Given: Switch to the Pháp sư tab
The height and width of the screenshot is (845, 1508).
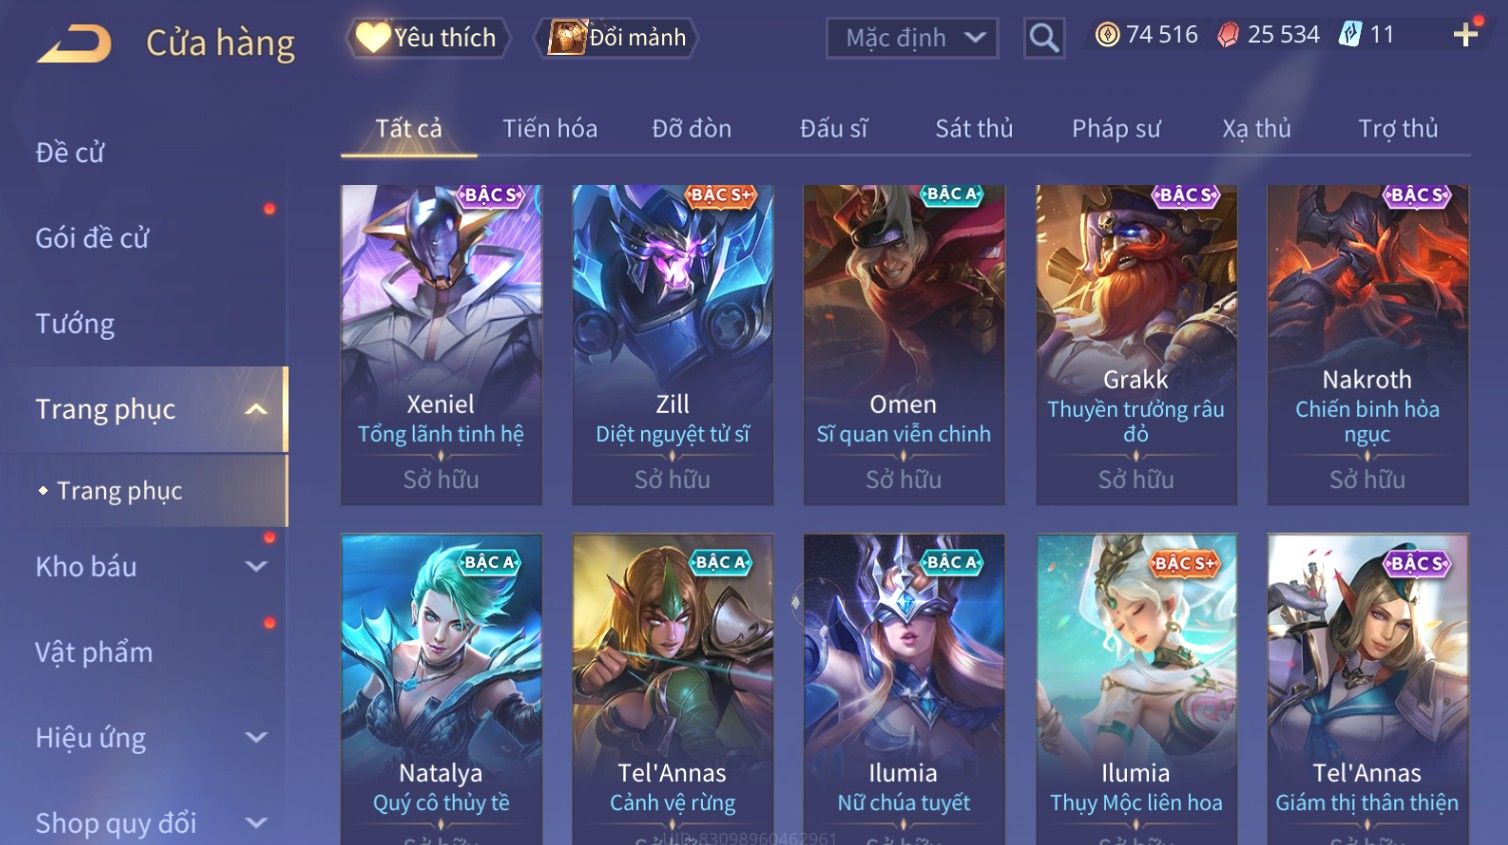Looking at the screenshot, I should (x=1116, y=128).
